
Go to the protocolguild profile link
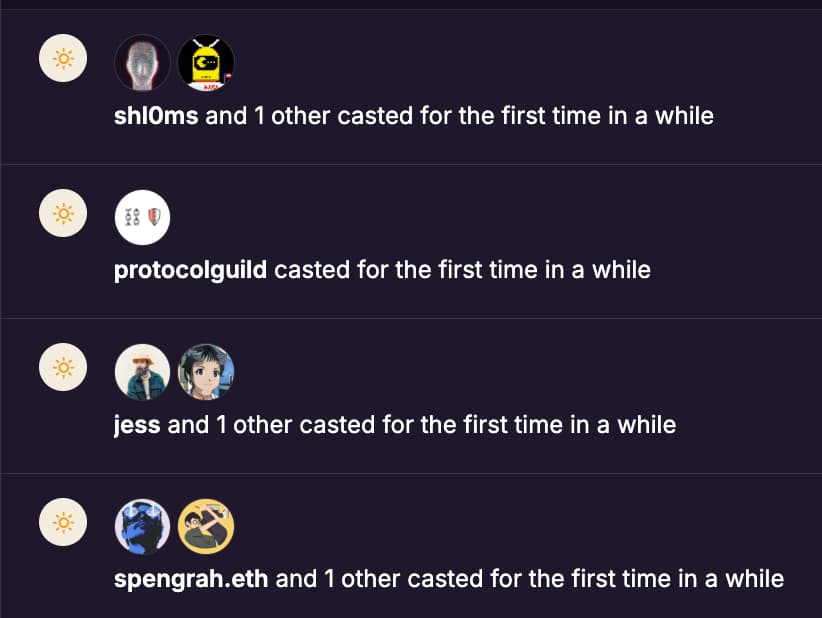tap(191, 270)
